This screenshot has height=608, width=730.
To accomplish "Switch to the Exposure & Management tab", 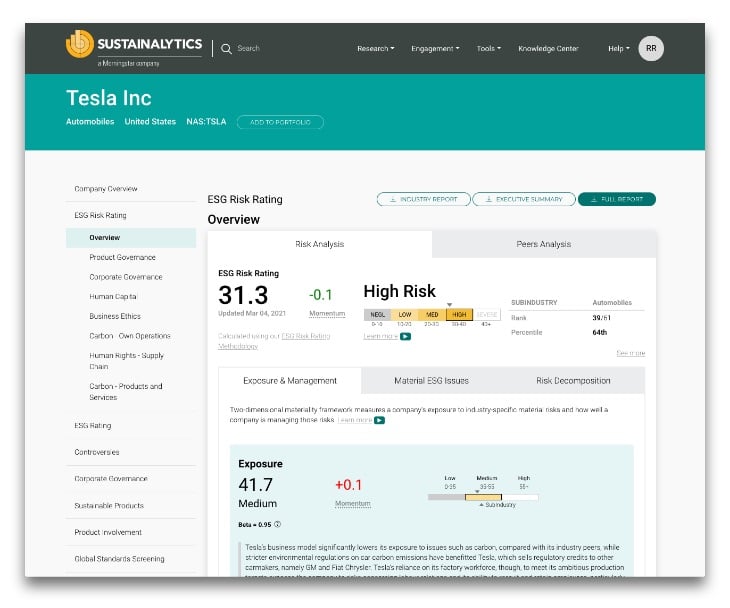I will tap(290, 381).
